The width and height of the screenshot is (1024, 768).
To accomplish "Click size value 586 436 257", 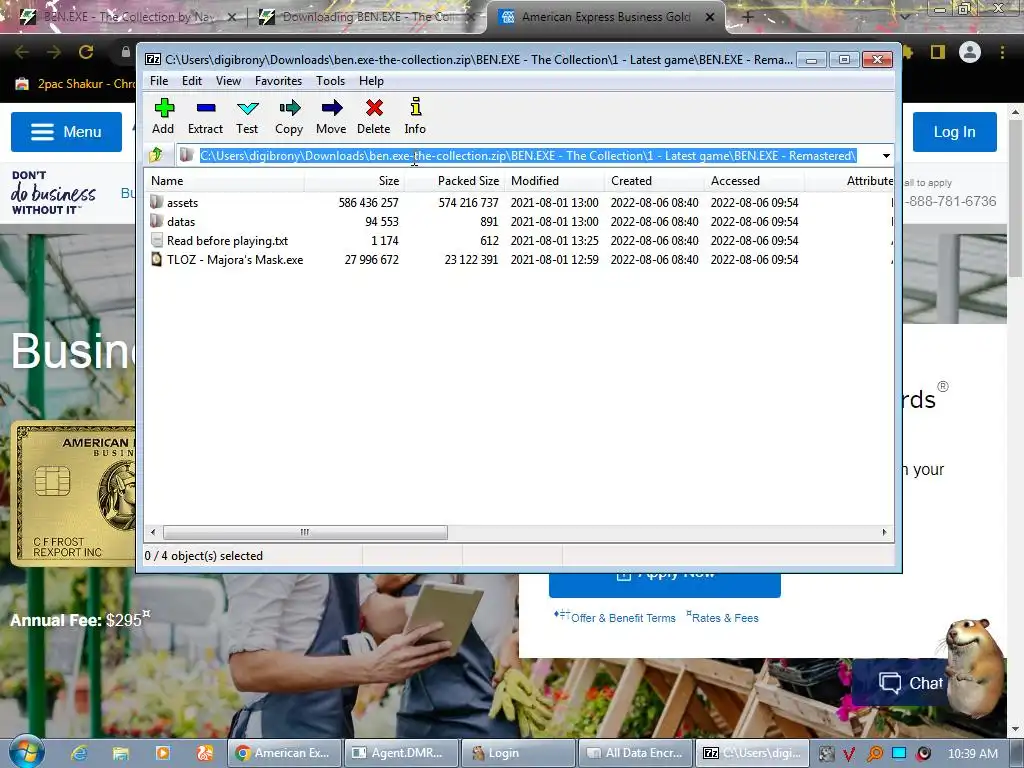I will click(368, 202).
